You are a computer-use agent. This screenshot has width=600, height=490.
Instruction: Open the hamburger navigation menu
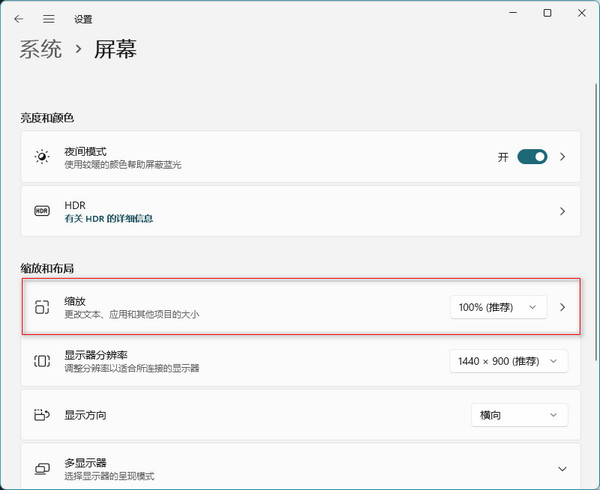point(49,18)
